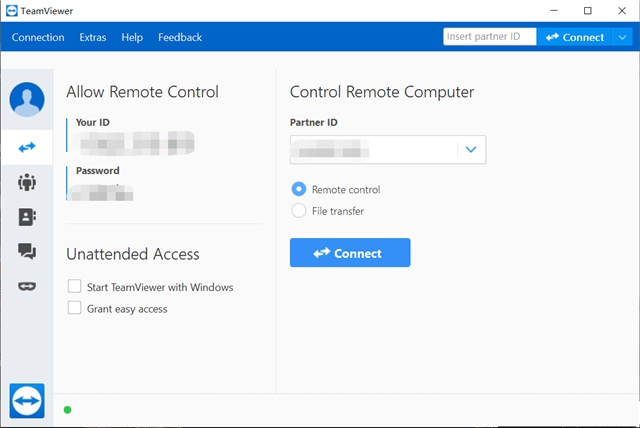
Task: Click the blurred Your ID value
Action: 133,143
